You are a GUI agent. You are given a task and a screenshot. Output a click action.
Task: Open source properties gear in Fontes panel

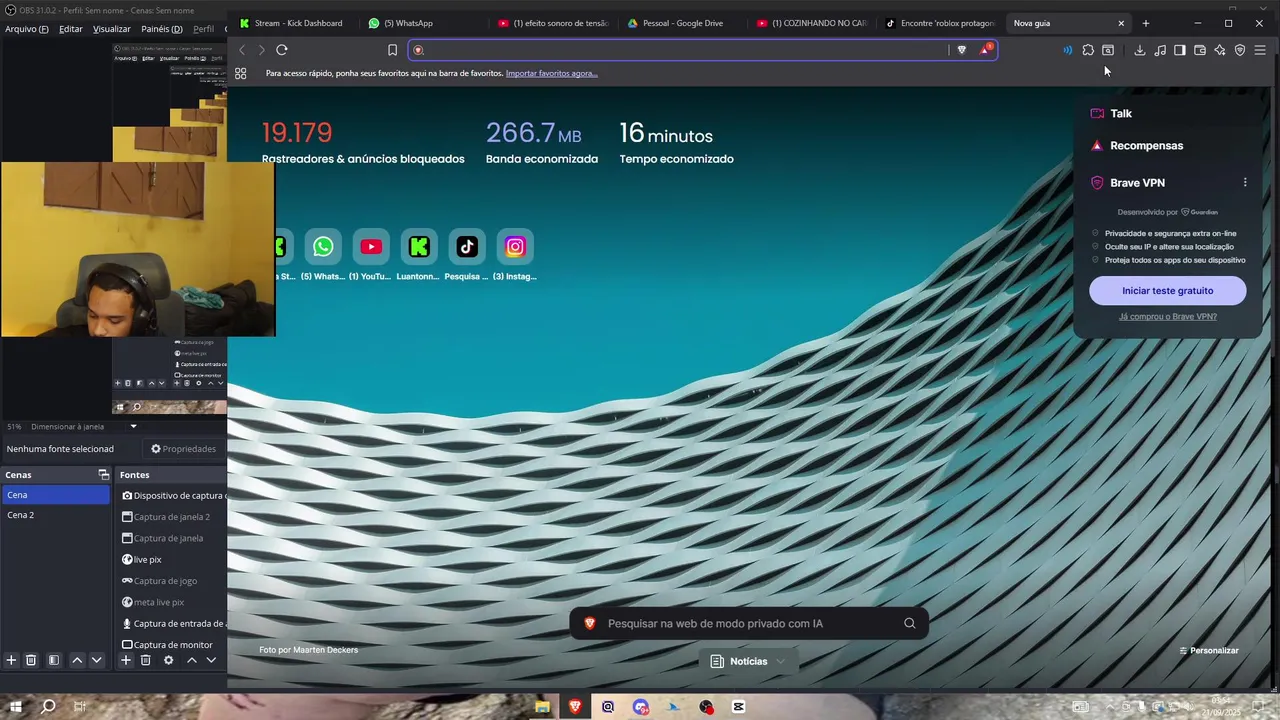(168, 660)
